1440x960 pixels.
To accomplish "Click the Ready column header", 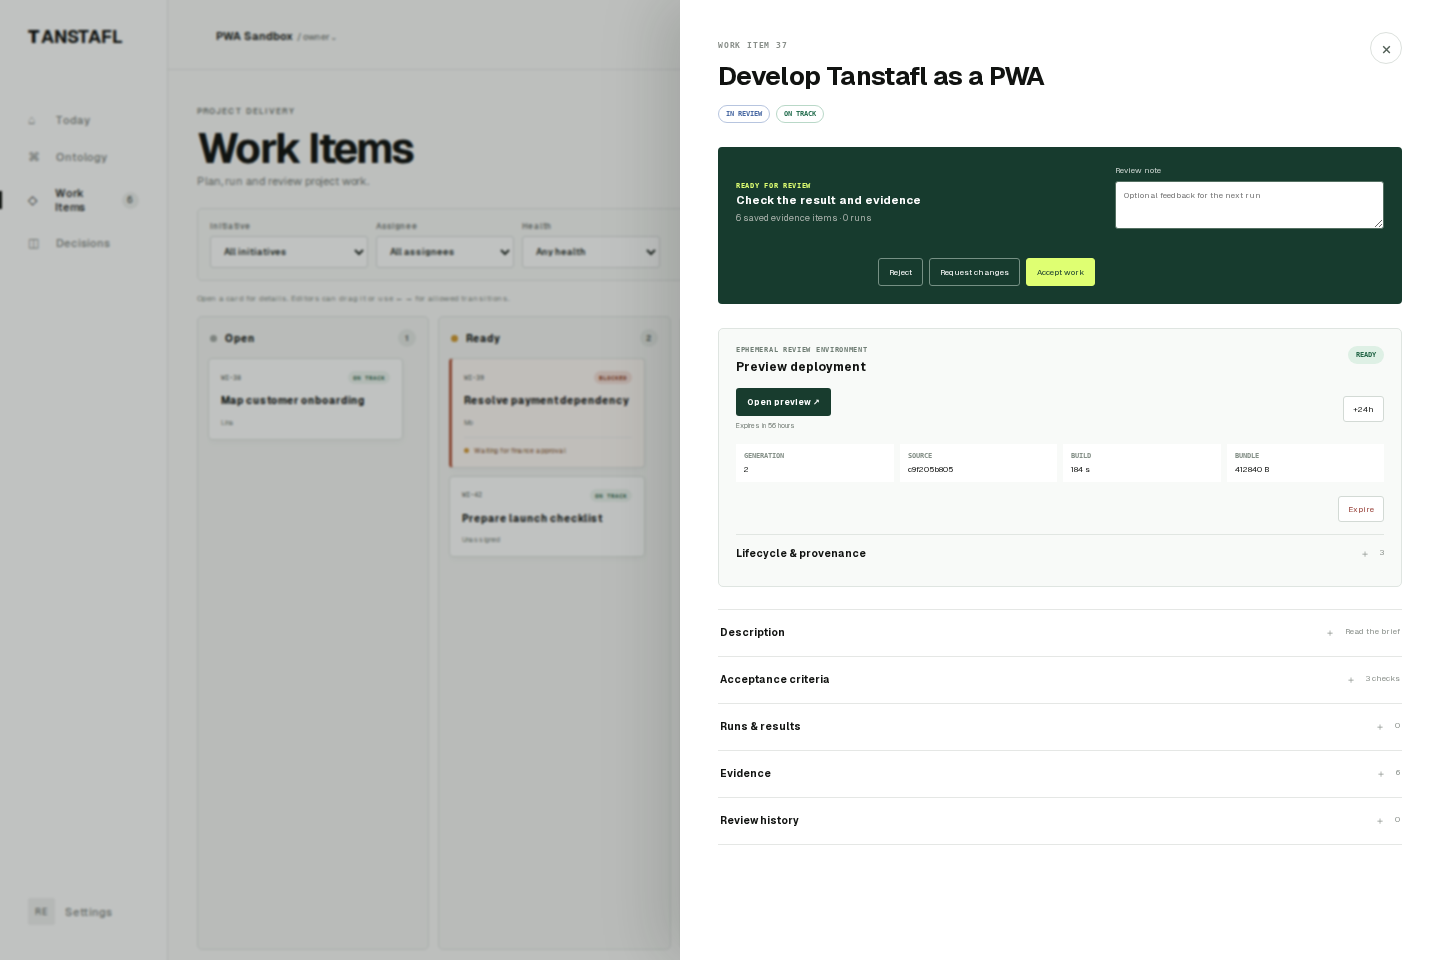I will (553, 338).
